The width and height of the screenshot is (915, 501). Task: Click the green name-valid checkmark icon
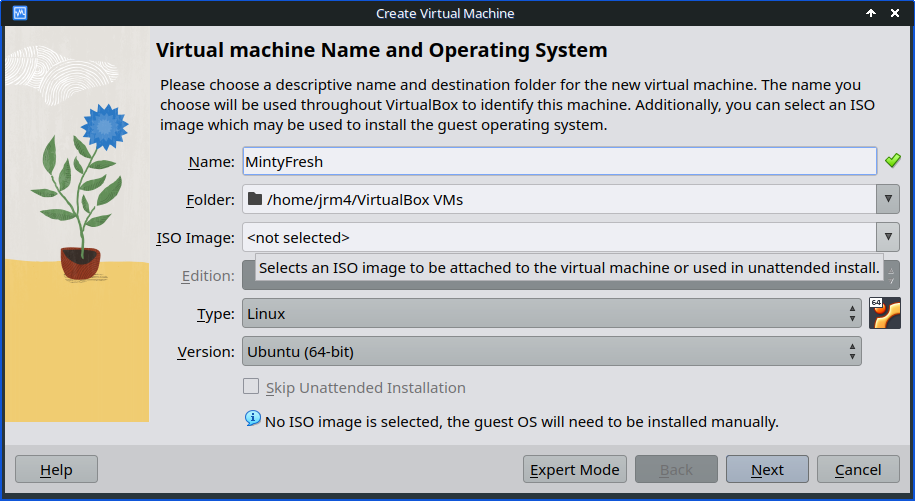[x=892, y=160]
